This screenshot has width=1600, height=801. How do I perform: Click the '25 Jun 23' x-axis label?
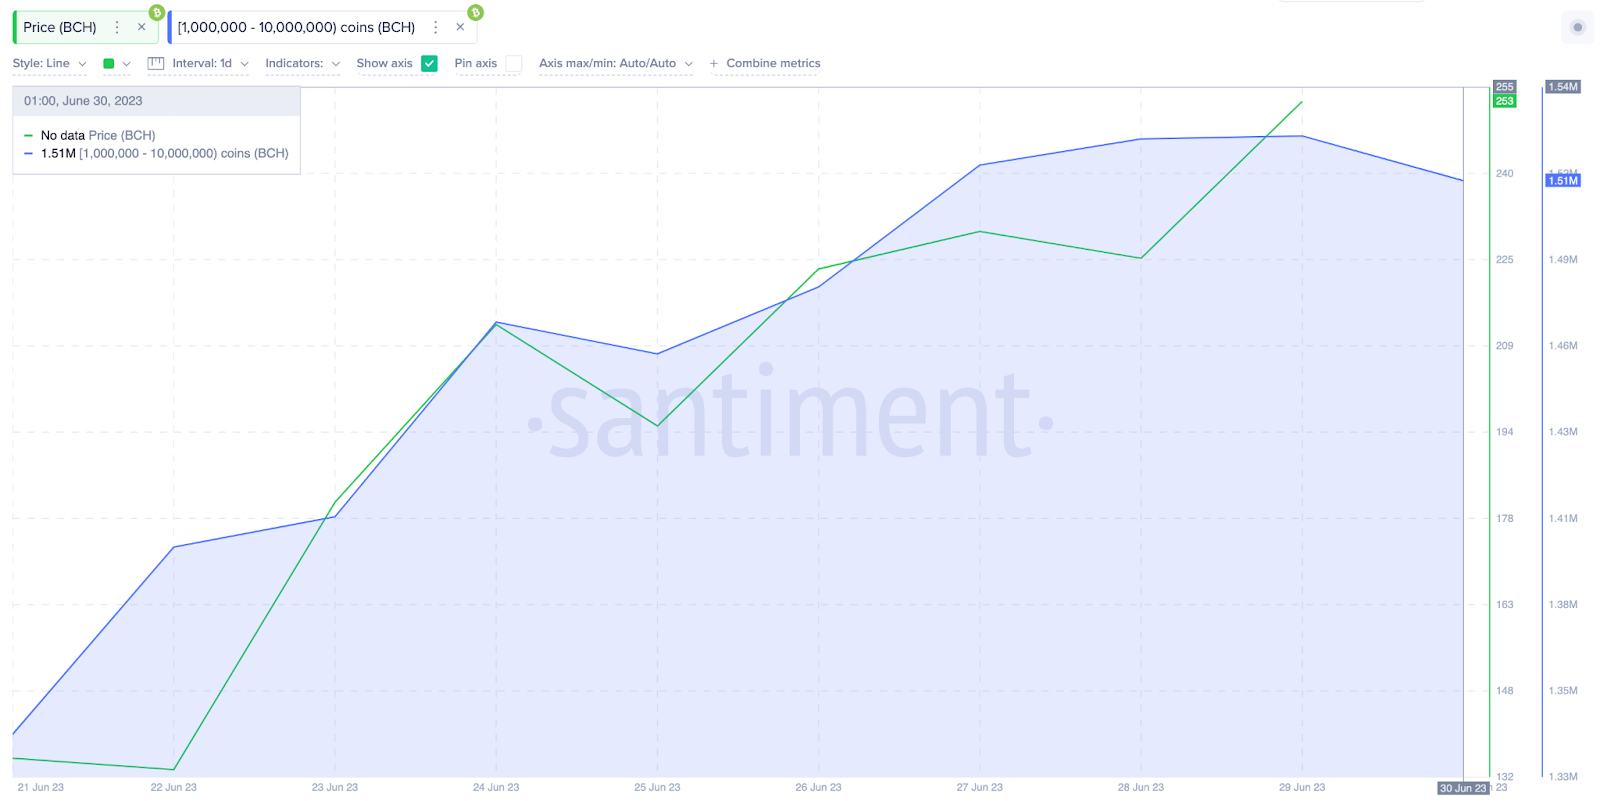(657, 787)
